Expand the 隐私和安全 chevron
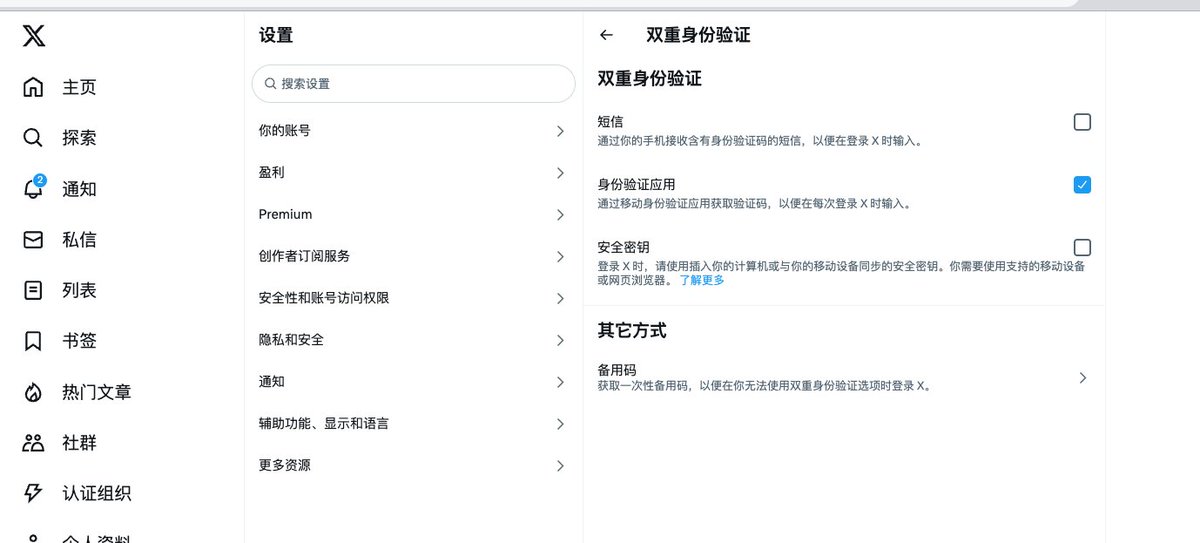This screenshot has height=543, width=1200. 560,340
